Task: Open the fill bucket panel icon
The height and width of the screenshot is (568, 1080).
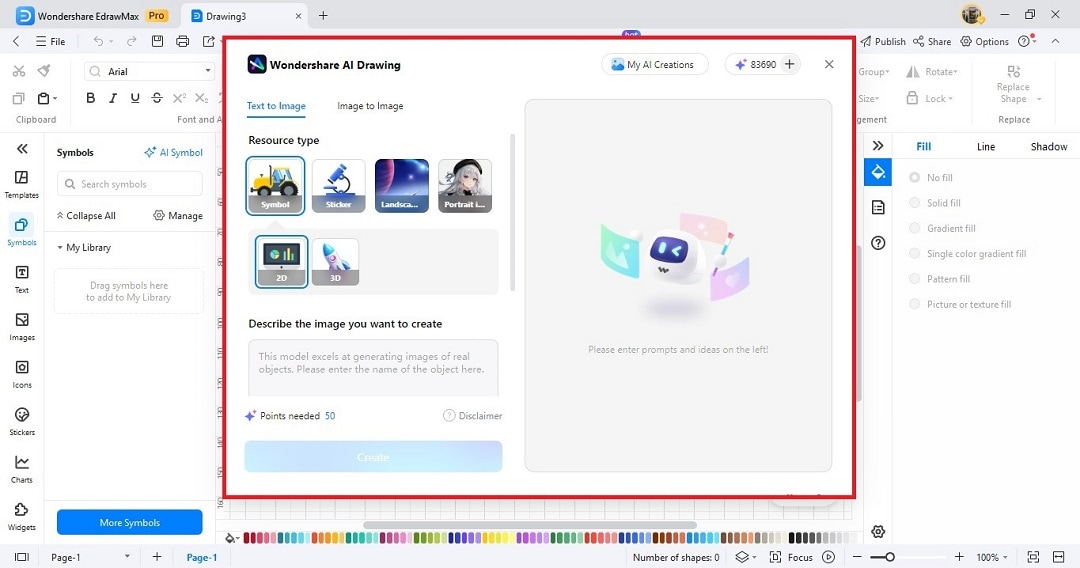Action: (x=878, y=172)
